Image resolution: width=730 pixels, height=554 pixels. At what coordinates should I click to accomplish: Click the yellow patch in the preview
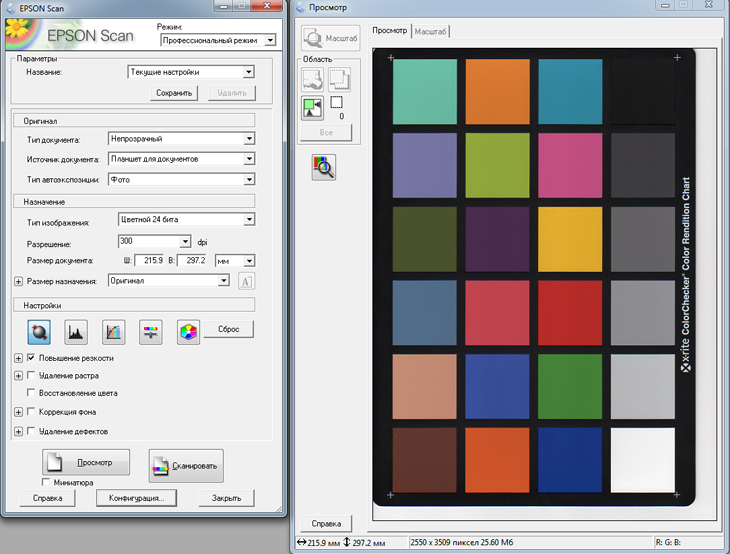570,239
